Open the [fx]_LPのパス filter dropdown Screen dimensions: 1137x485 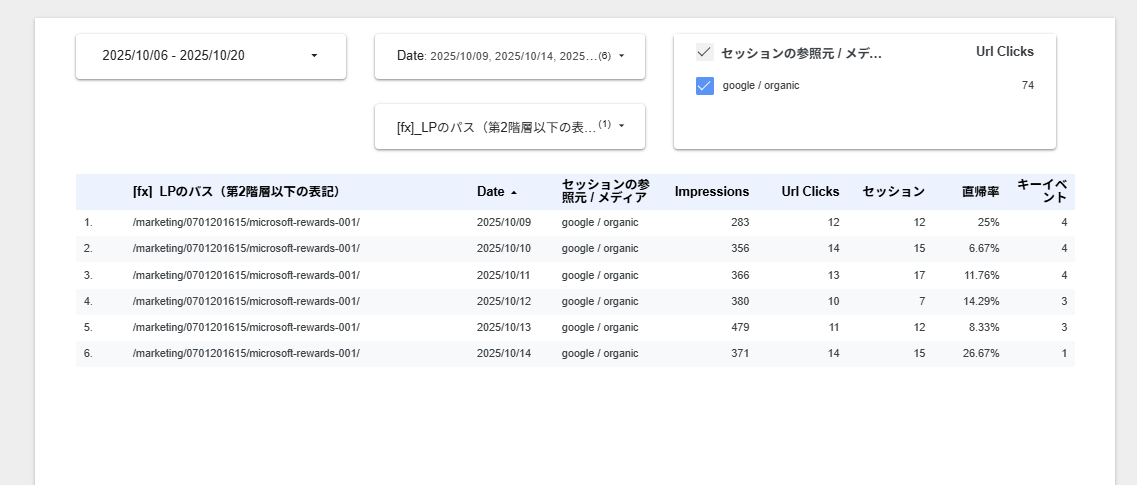pos(509,126)
